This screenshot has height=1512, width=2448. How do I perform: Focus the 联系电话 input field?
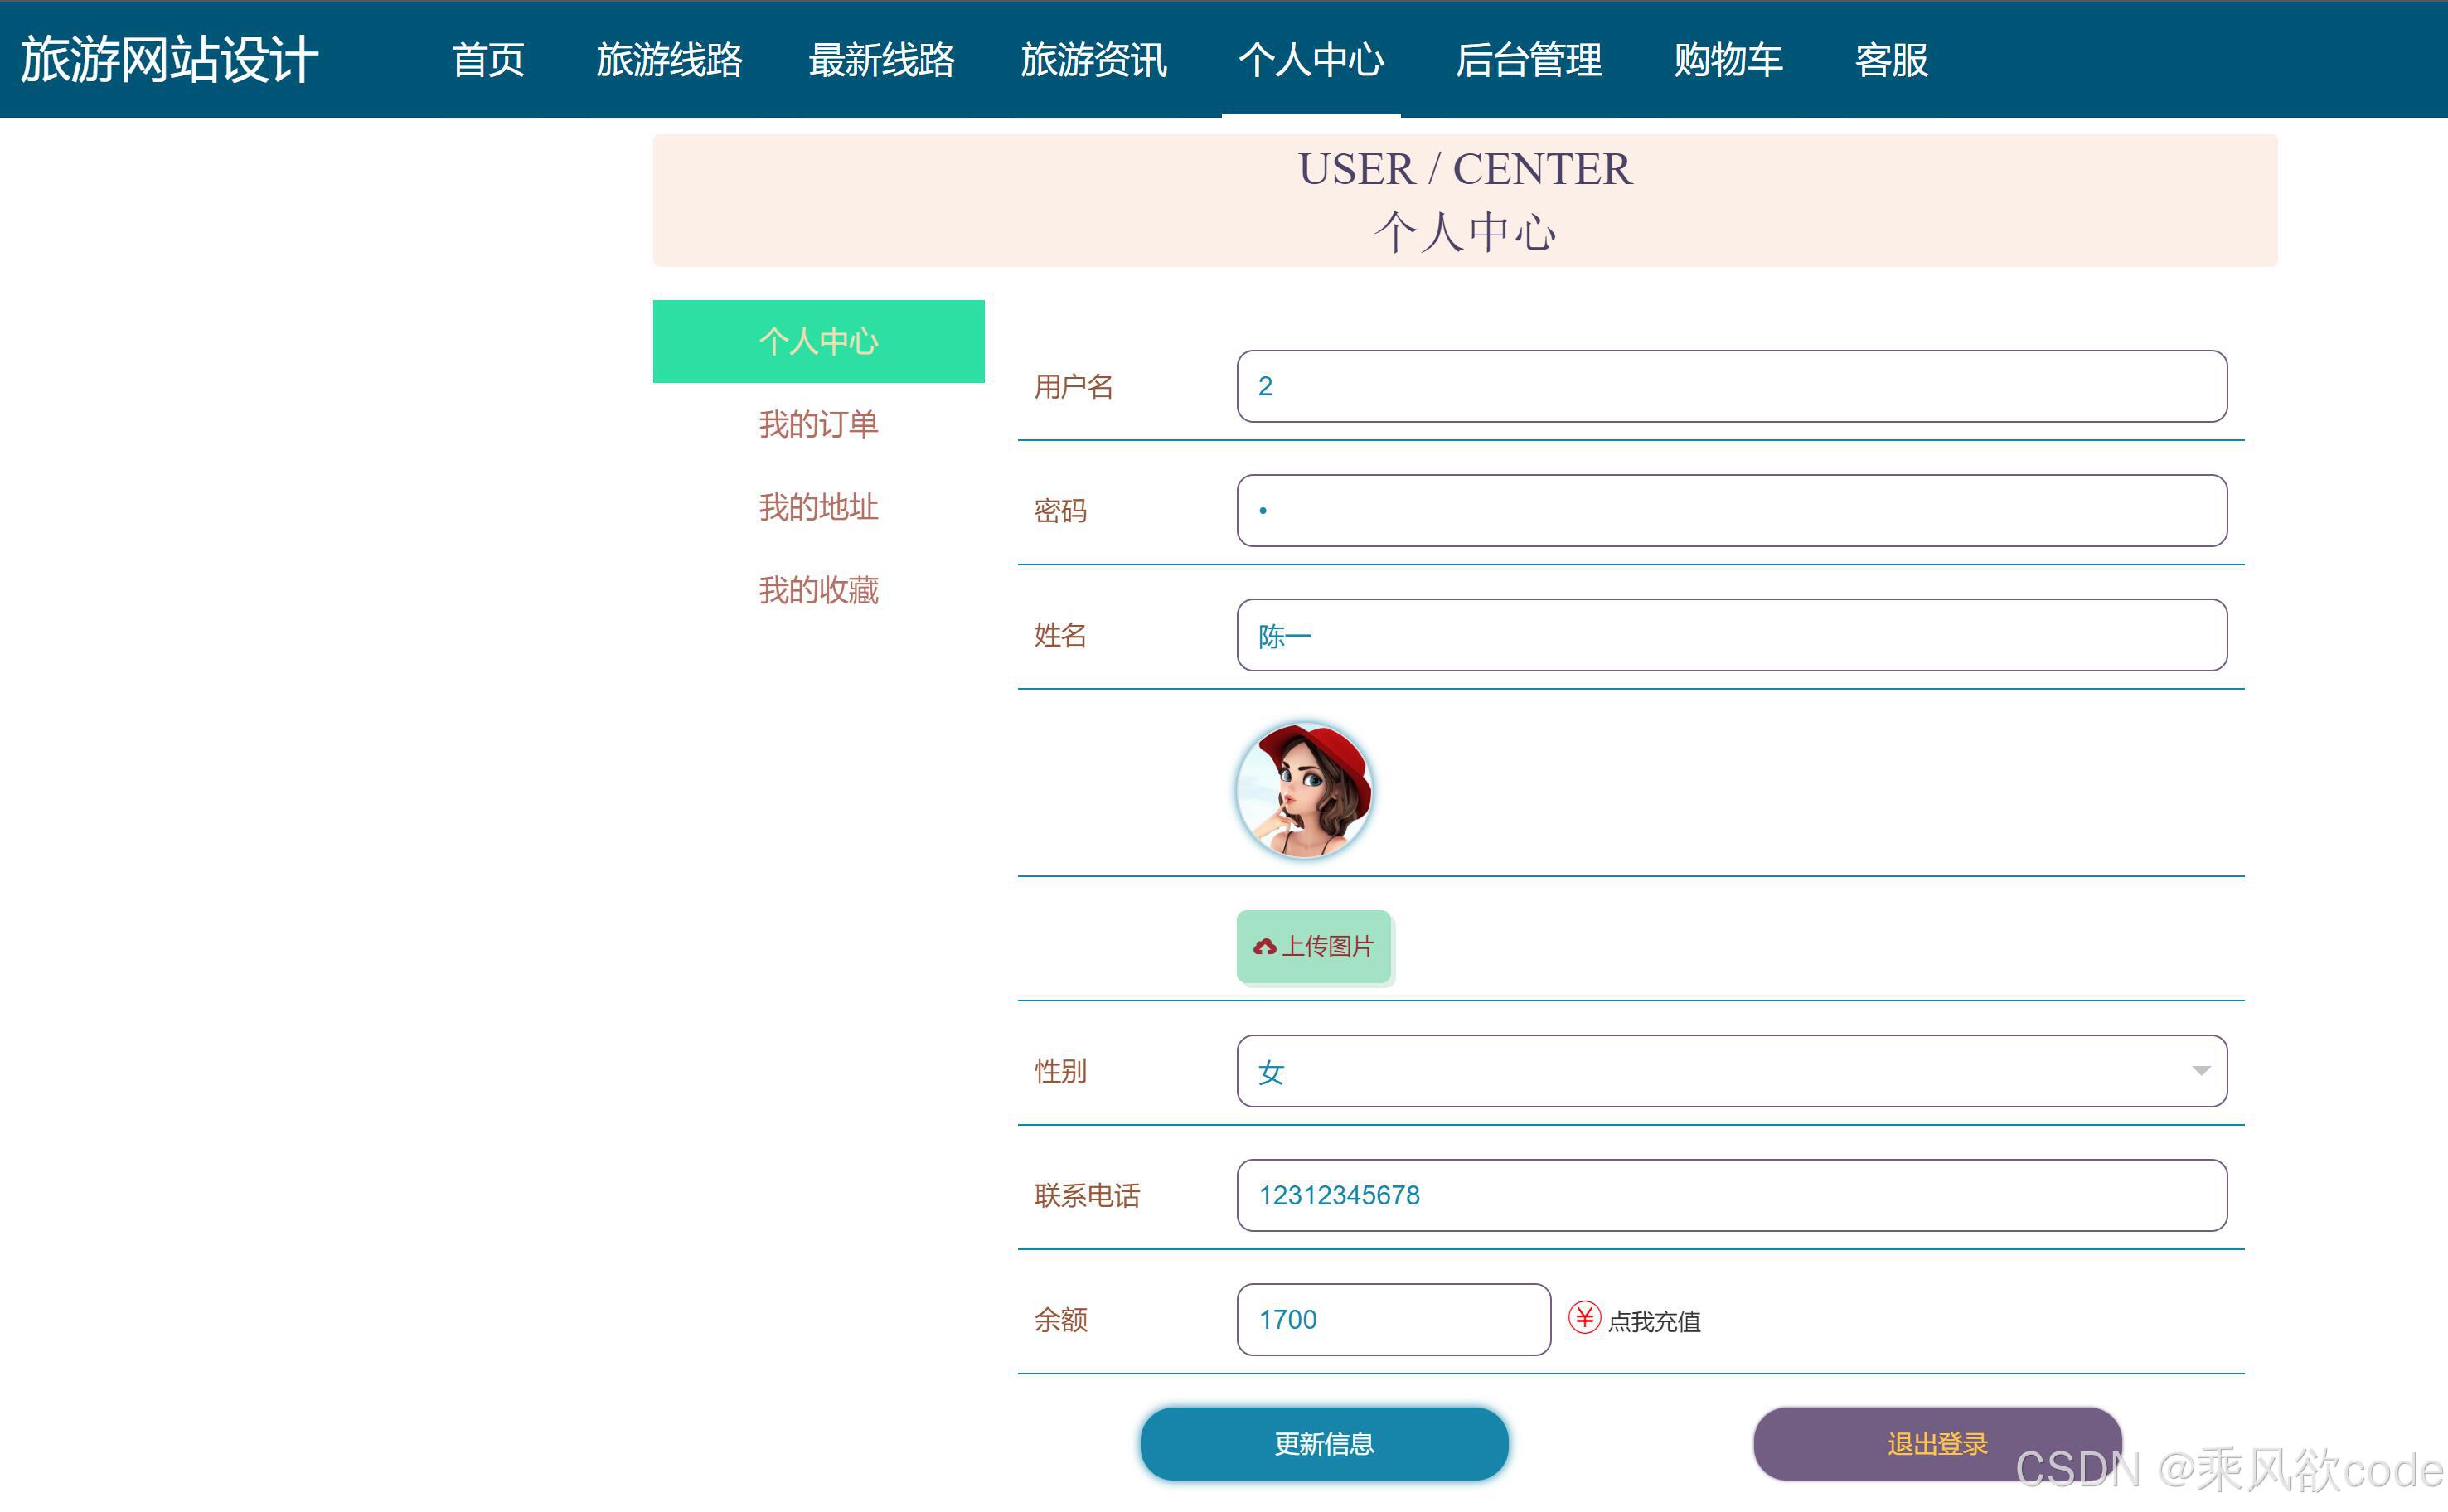(x=1731, y=1195)
